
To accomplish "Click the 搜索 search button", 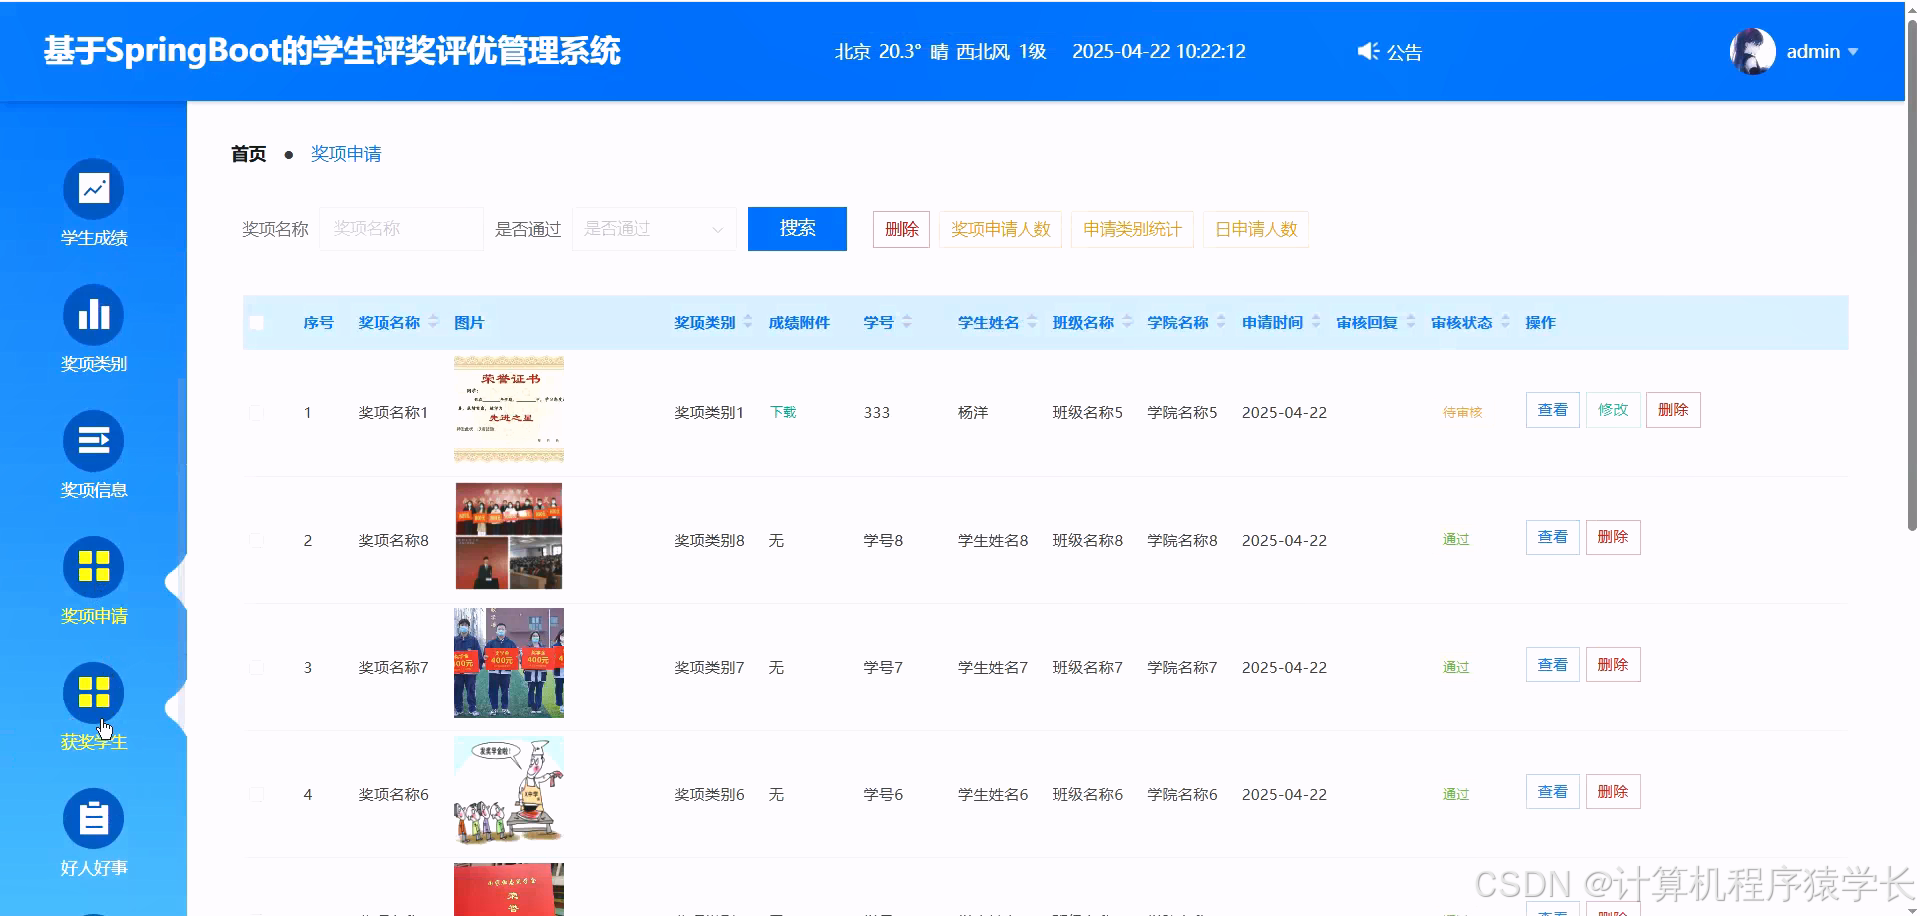I will click(x=797, y=229).
